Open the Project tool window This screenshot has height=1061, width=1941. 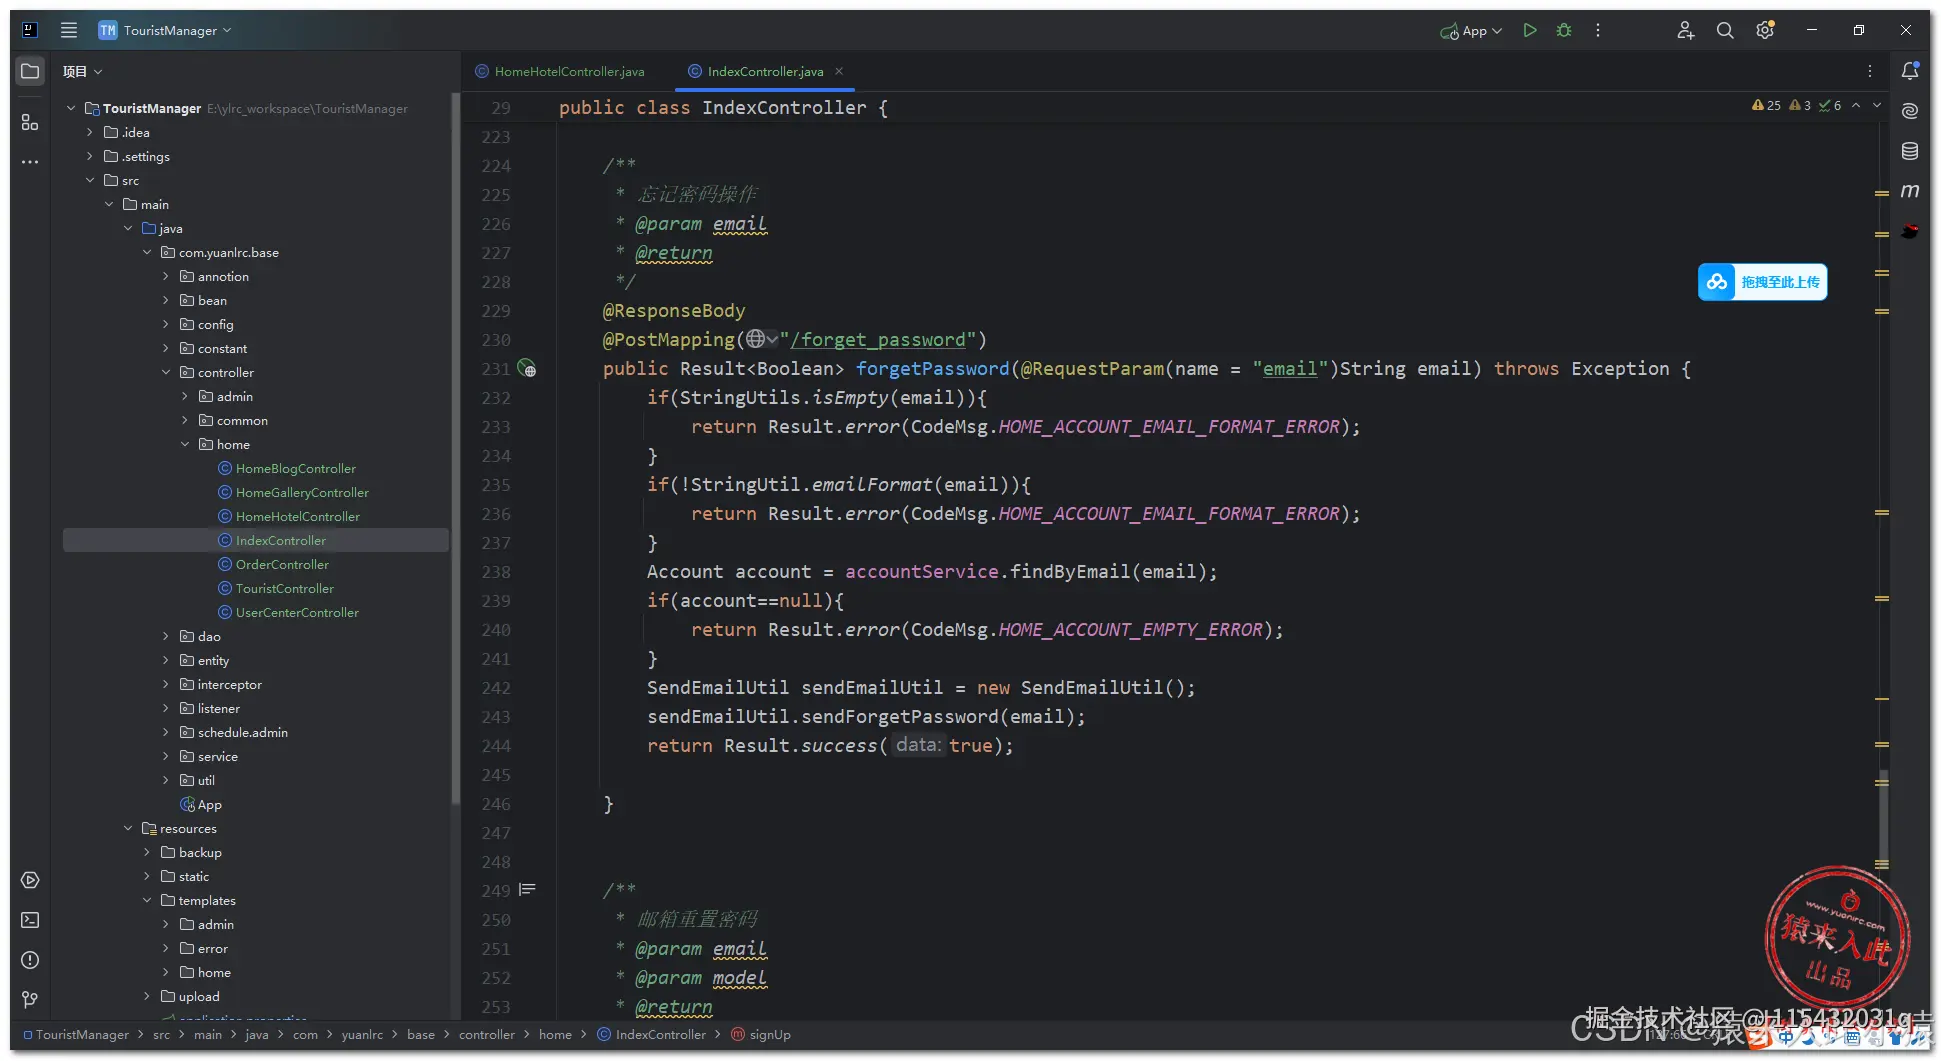30,71
